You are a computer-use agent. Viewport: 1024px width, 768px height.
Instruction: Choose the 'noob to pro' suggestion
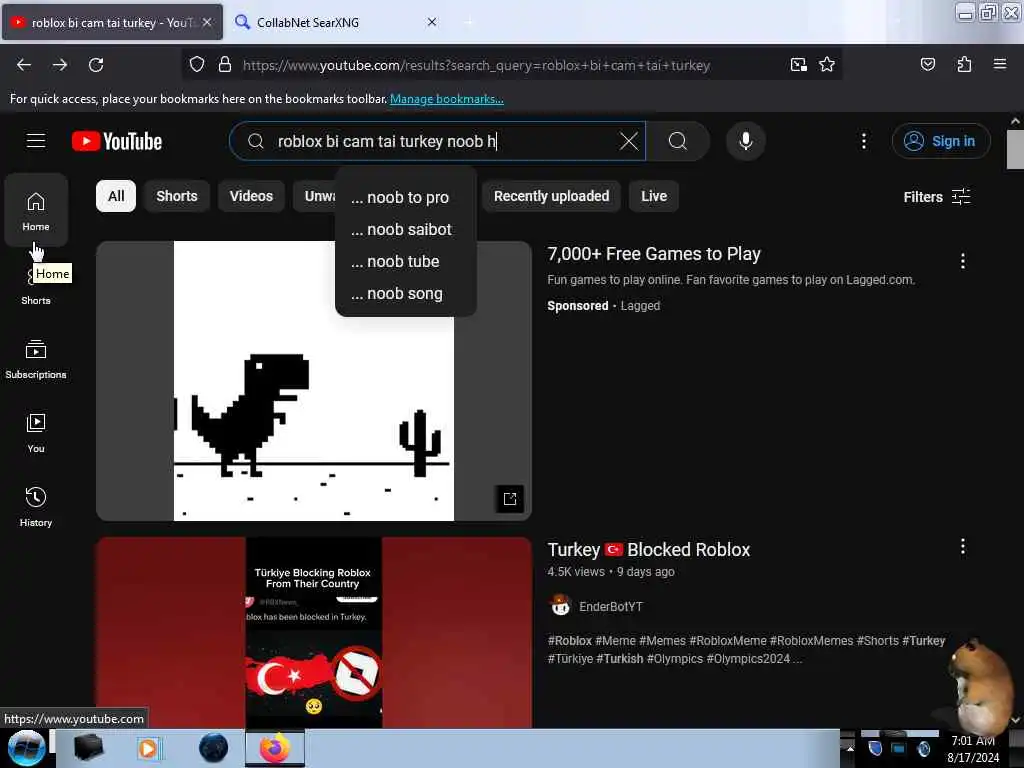[406, 197]
